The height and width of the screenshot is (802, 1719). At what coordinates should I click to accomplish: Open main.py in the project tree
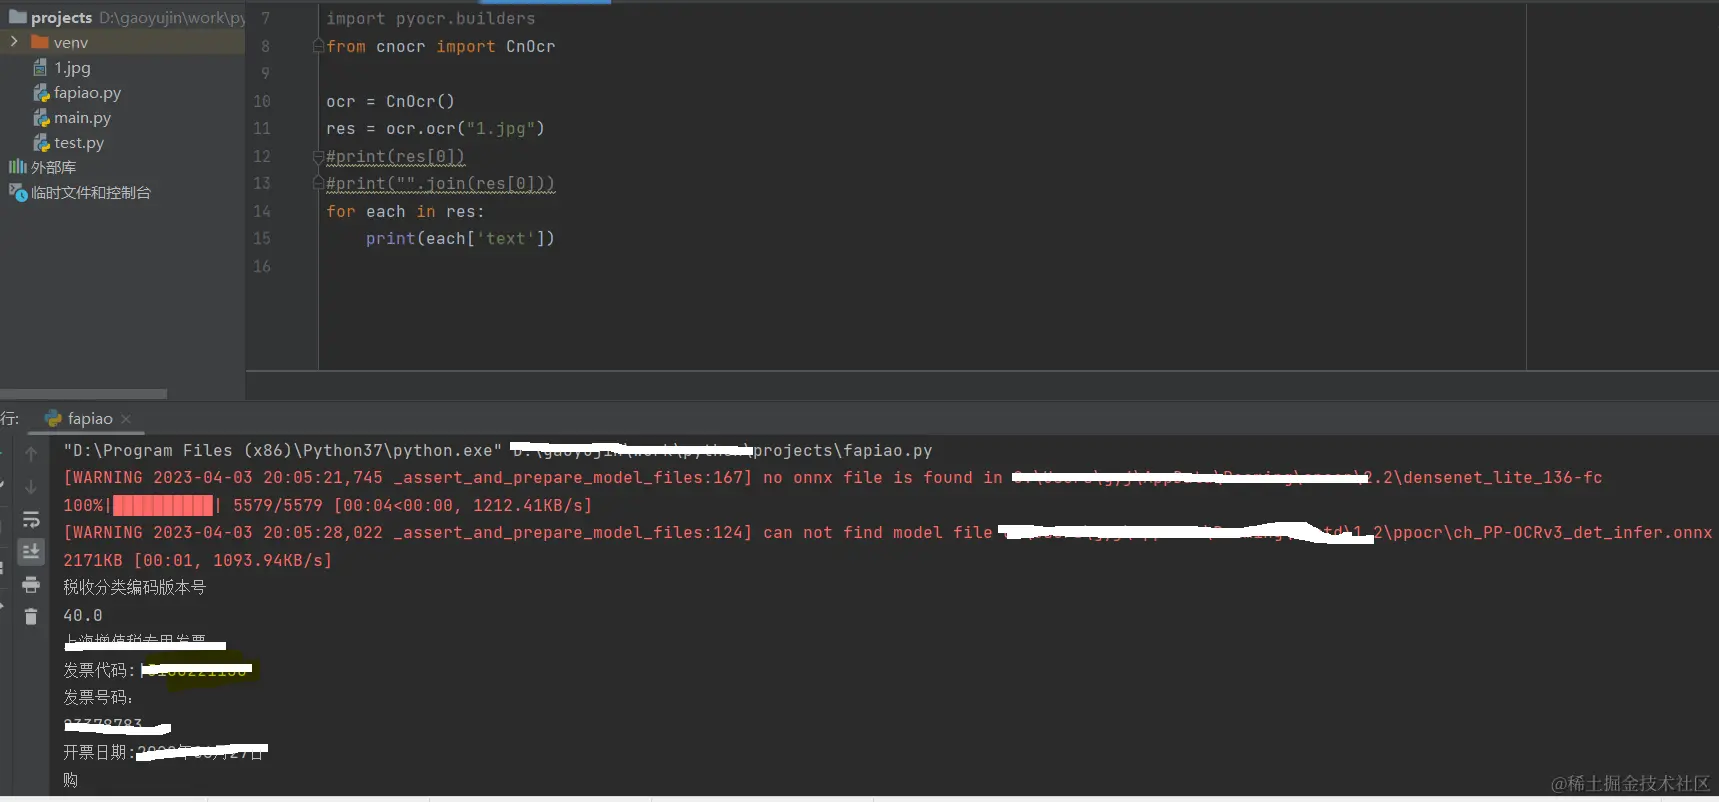pyautogui.click(x=82, y=118)
